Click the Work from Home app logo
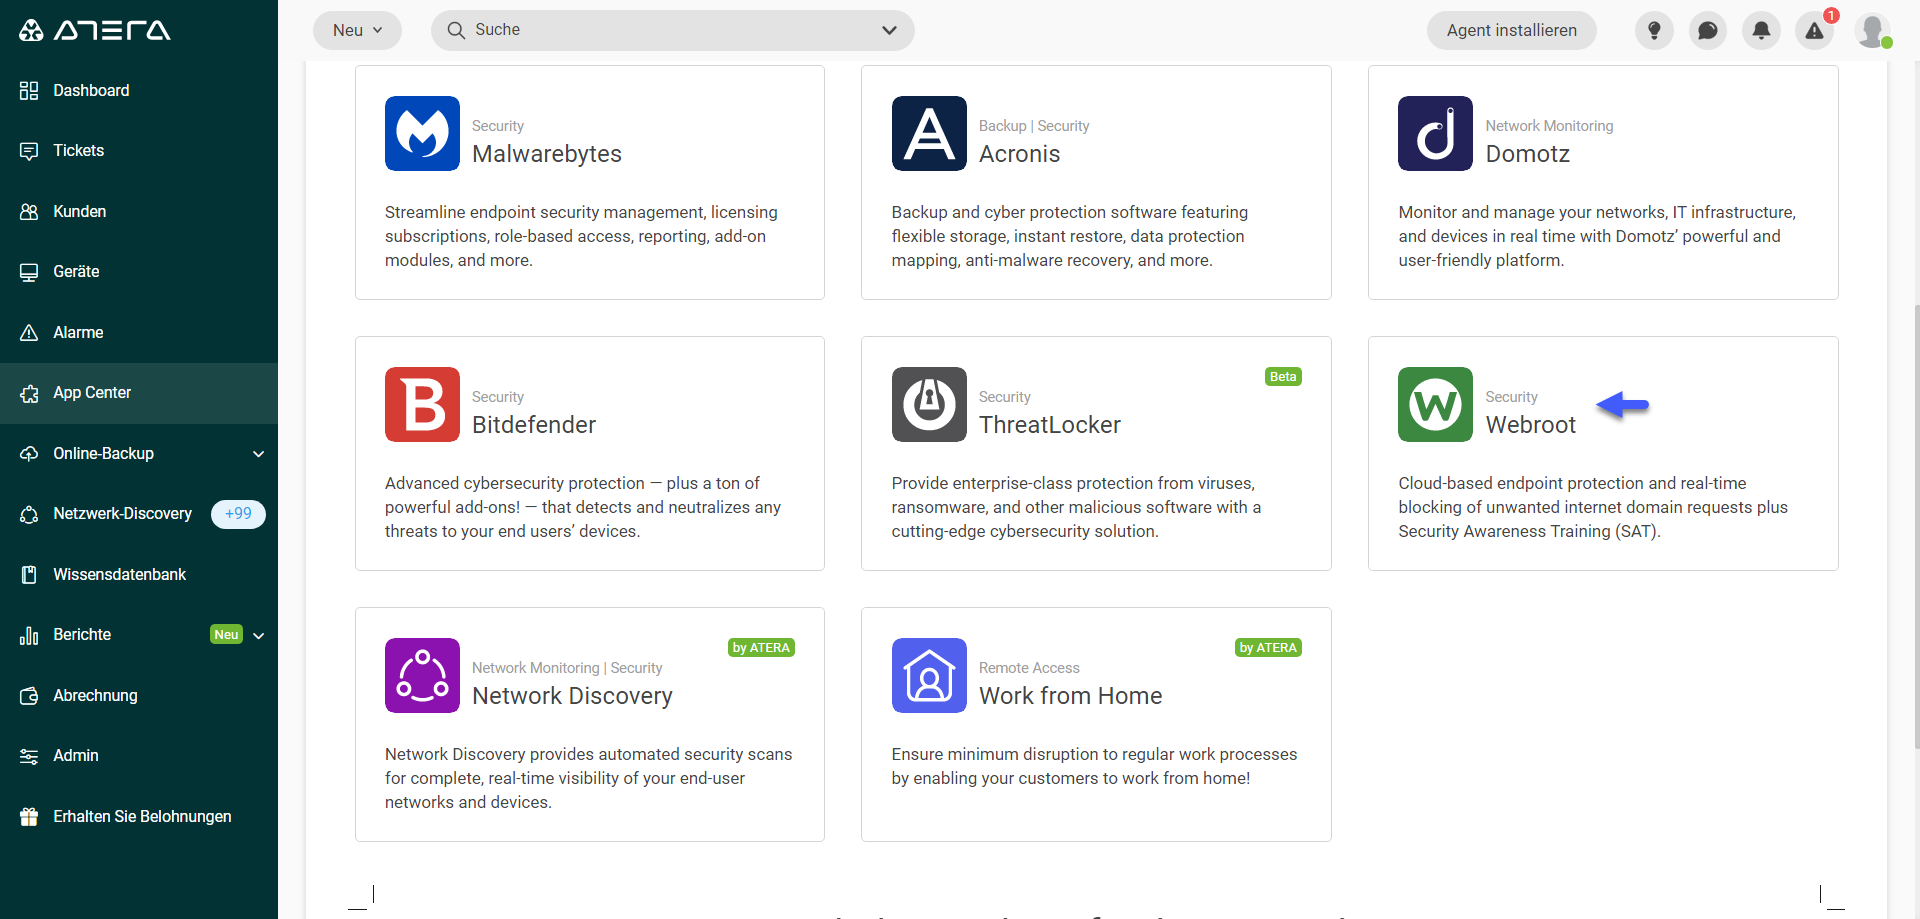 tap(929, 675)
